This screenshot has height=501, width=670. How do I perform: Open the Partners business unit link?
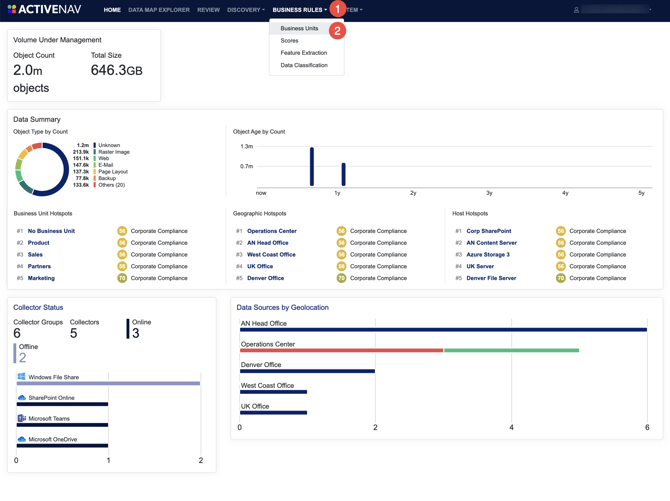[x=39, y=266]
